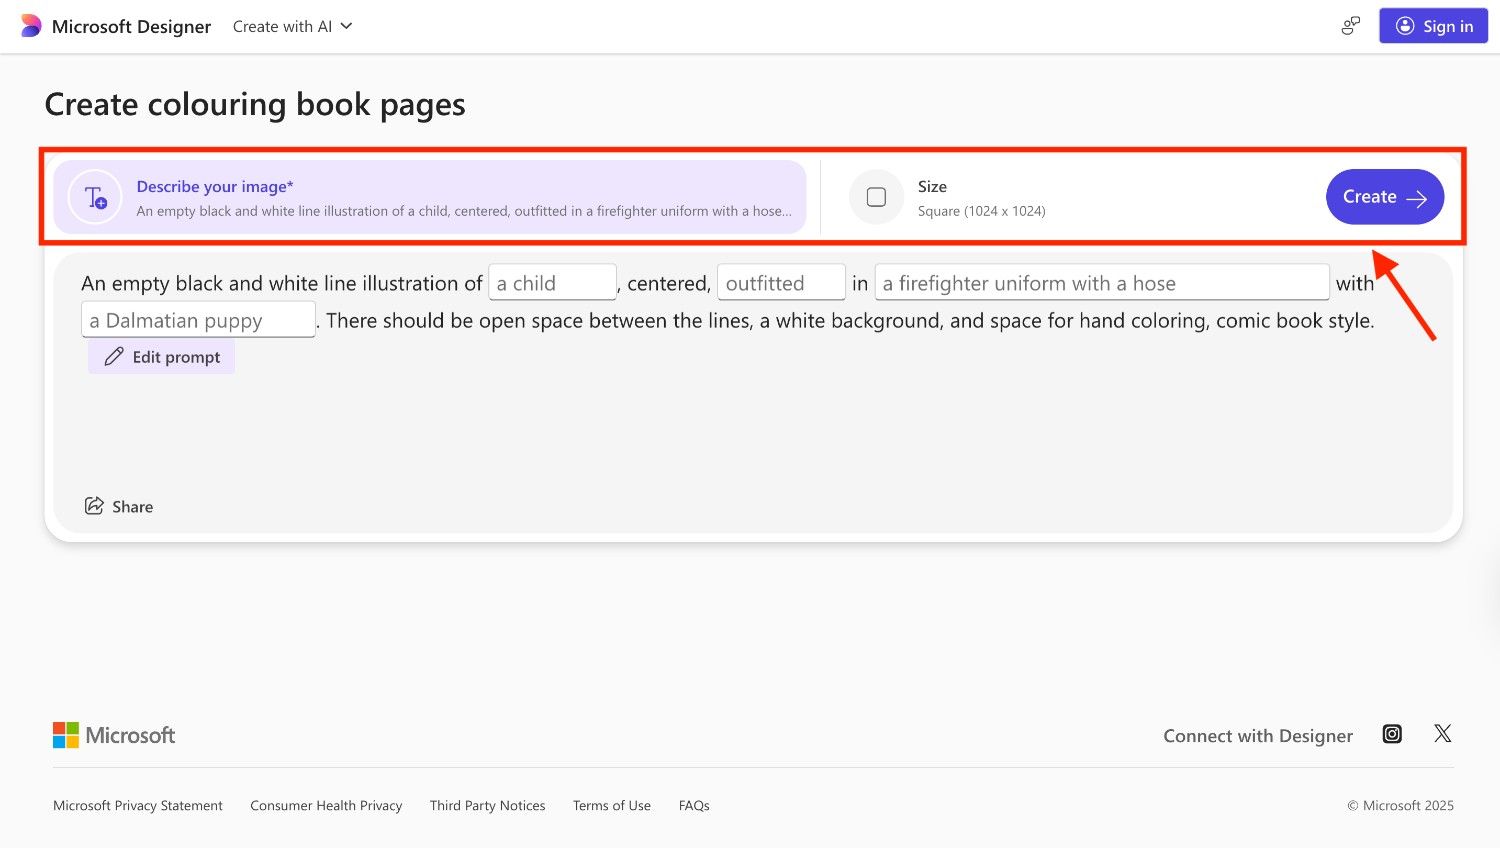Click the Microsoft logo in the footer
The image size is (1500, 848).
(114, 735)
